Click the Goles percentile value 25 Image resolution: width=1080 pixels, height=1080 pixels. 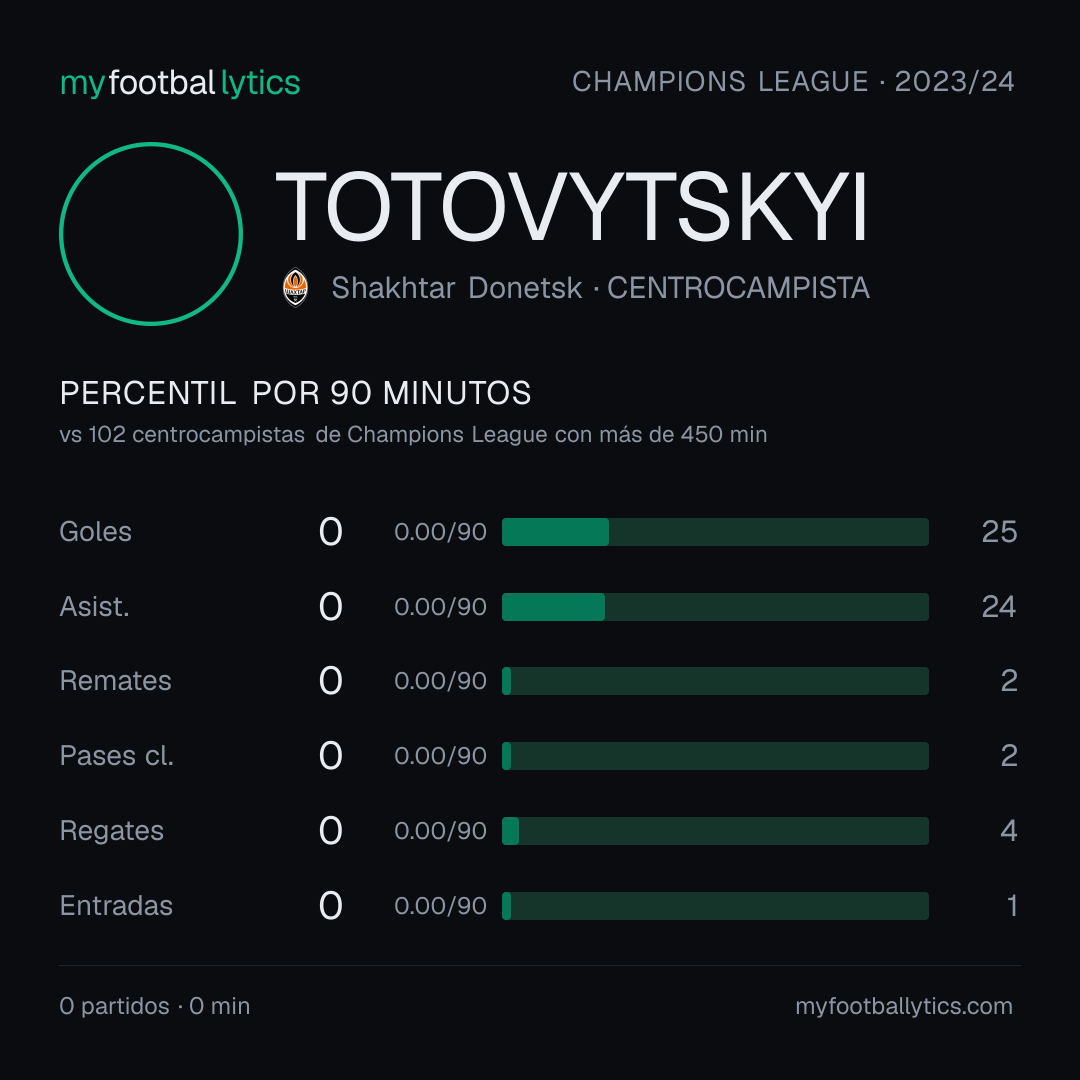point(999,532)
